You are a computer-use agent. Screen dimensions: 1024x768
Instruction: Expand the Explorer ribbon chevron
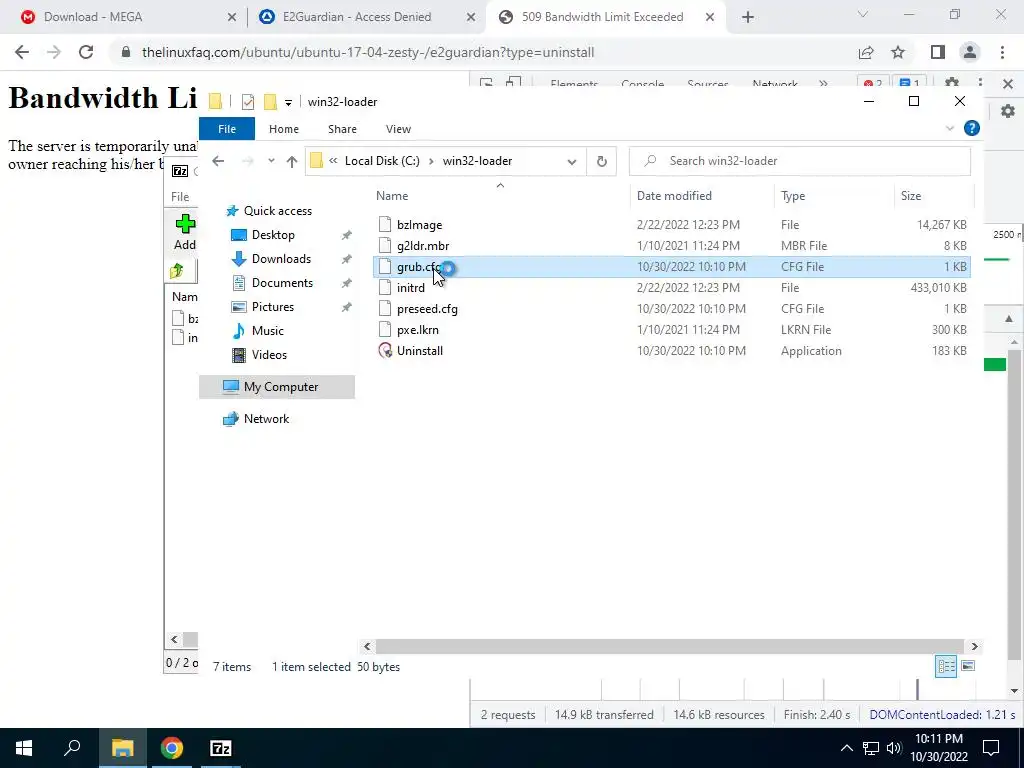click(x=950, y=129)
